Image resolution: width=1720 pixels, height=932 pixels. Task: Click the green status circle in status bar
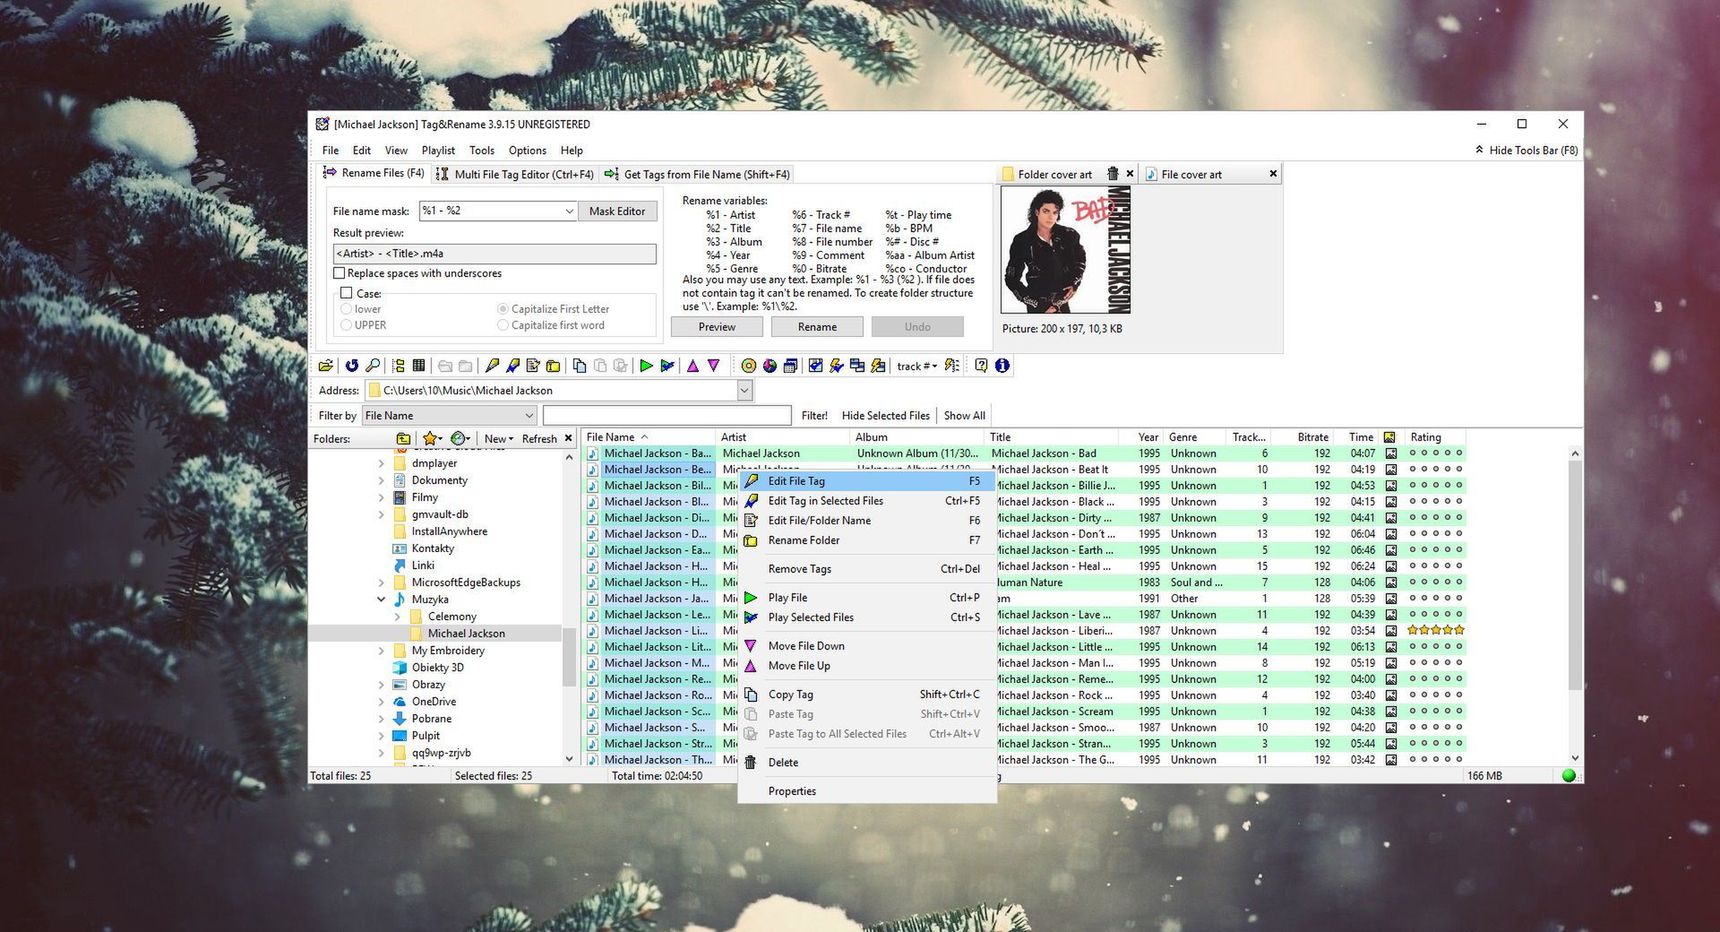tap(1569, 776)
